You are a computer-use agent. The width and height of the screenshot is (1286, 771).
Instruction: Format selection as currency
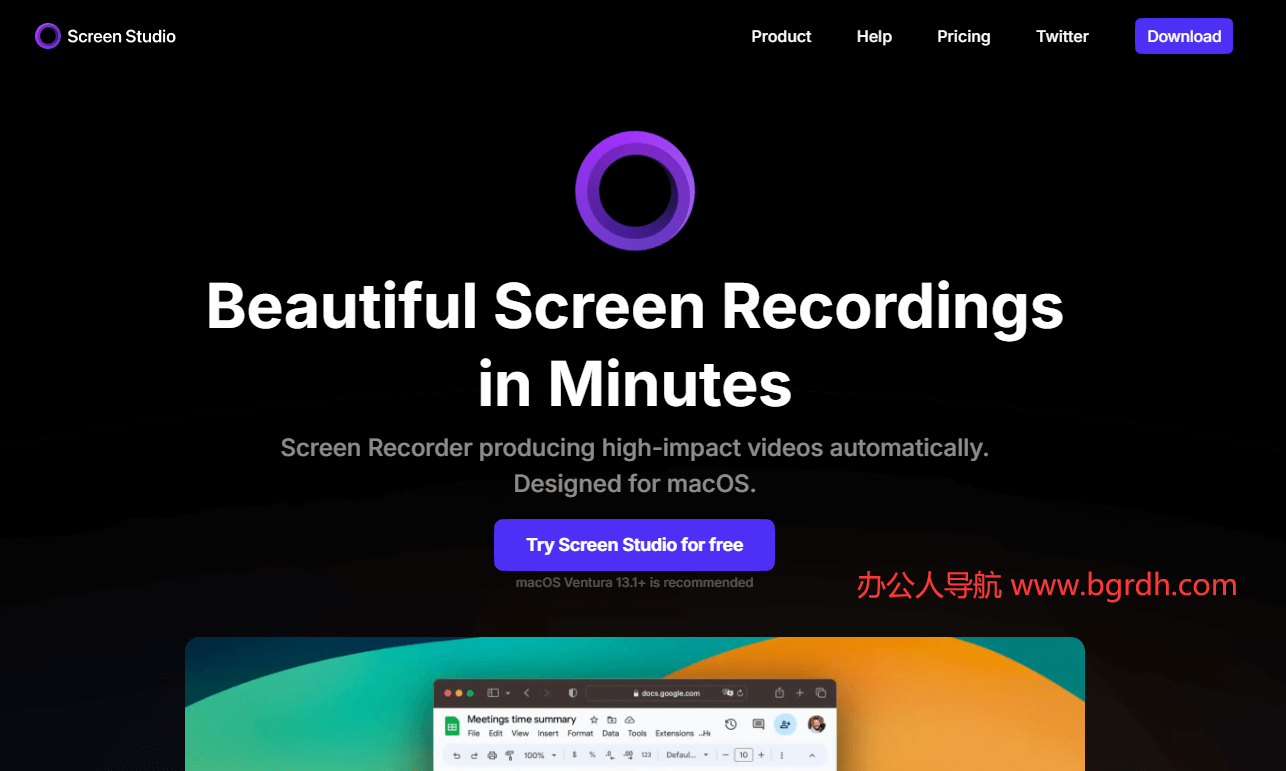[574, 755]
